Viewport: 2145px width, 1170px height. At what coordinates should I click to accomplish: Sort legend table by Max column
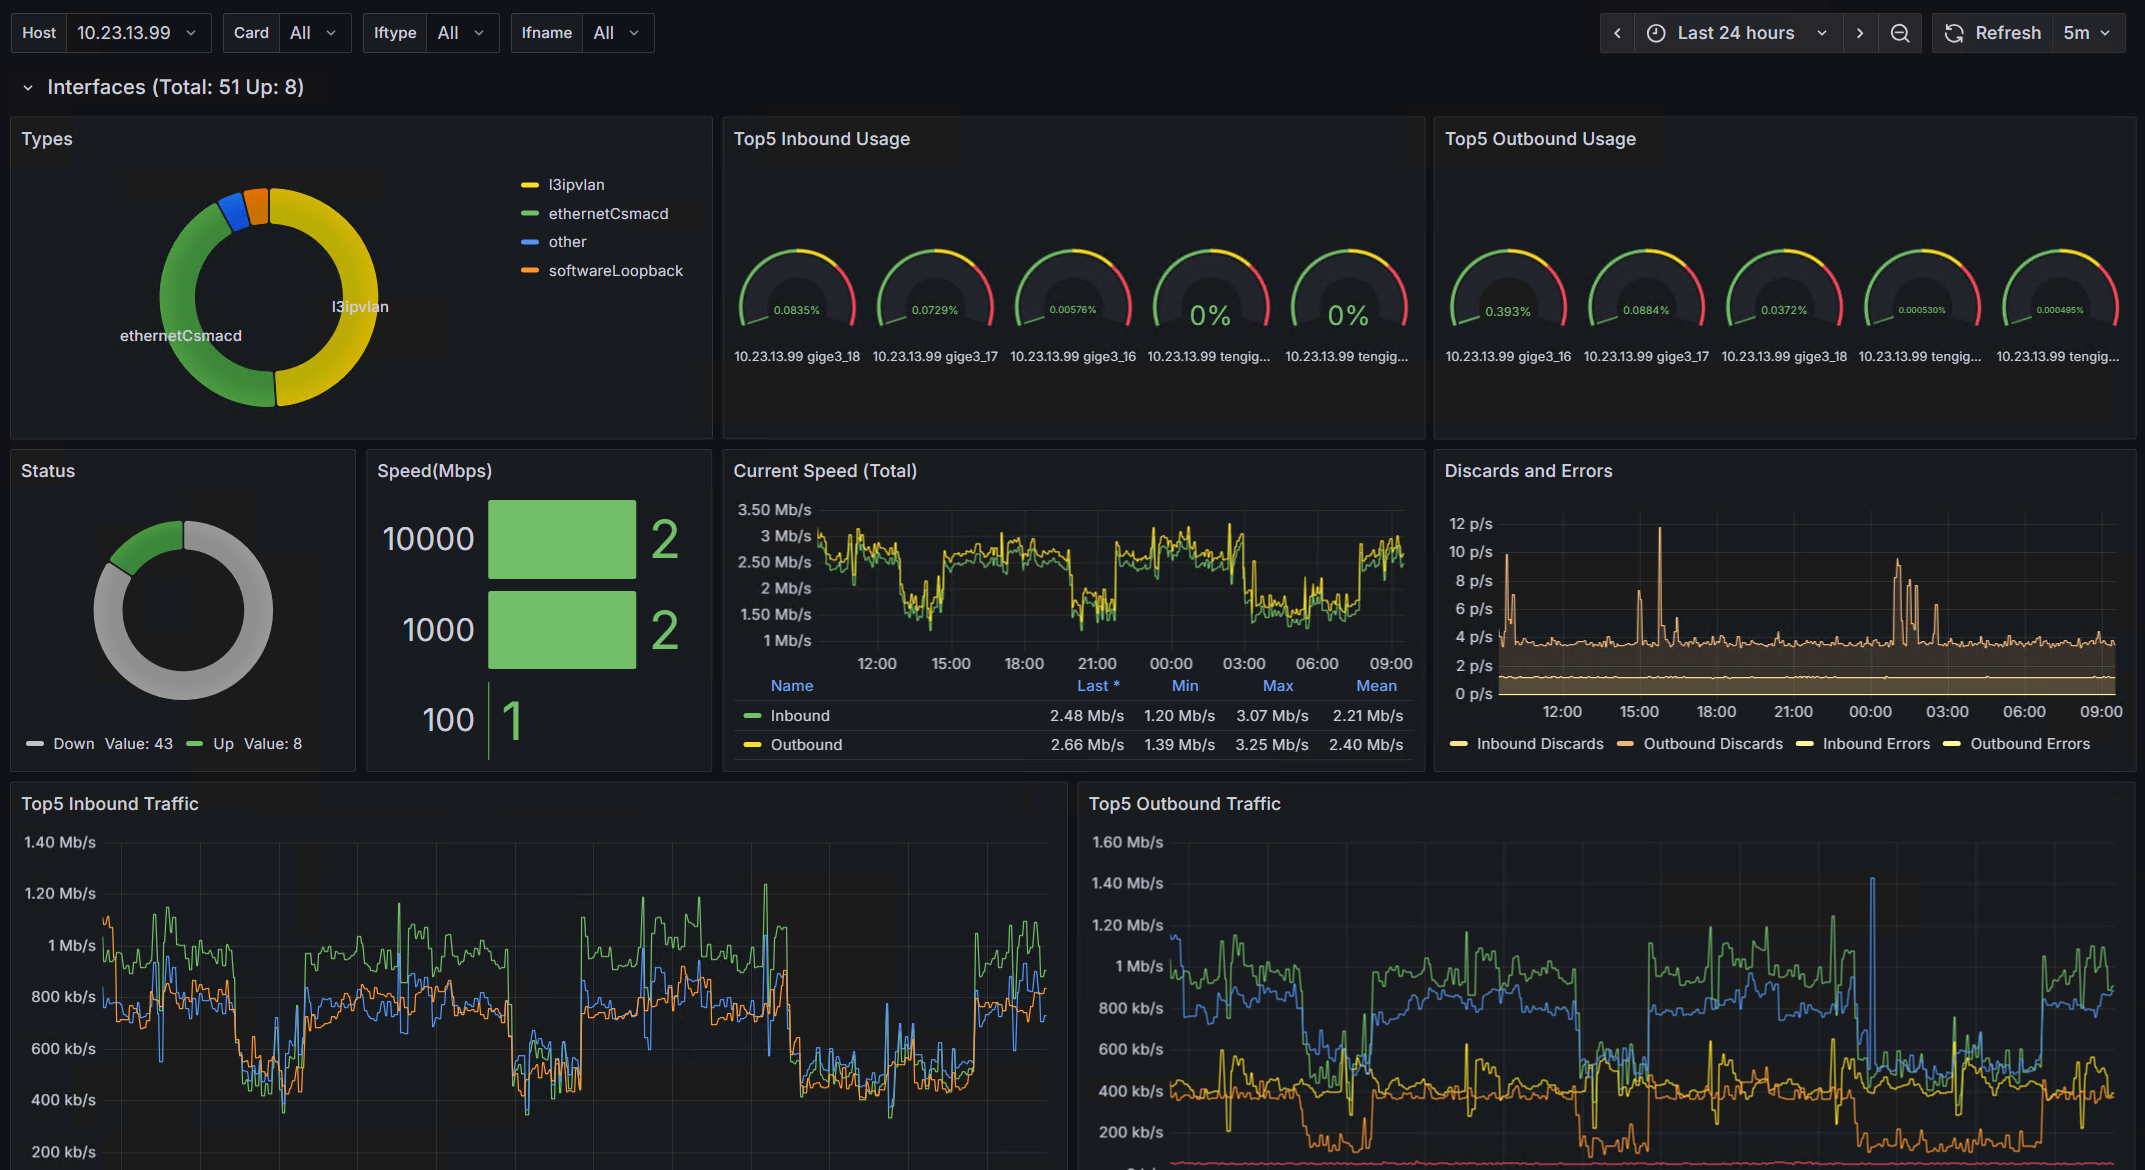(x=1277, y=686)
